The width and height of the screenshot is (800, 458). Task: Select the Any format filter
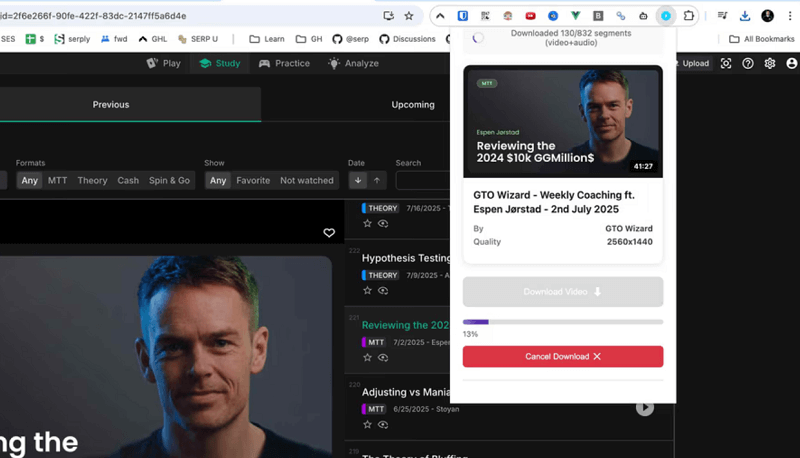30,181
